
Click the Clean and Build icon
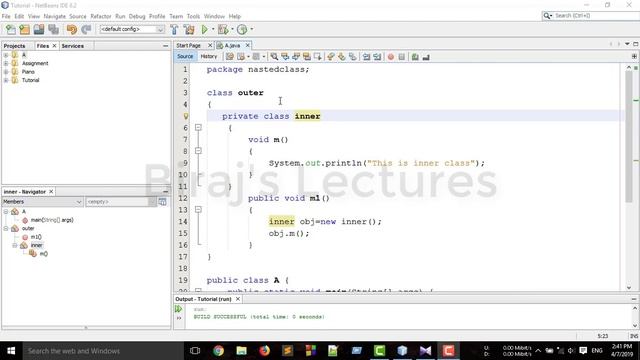pos(189,29)
